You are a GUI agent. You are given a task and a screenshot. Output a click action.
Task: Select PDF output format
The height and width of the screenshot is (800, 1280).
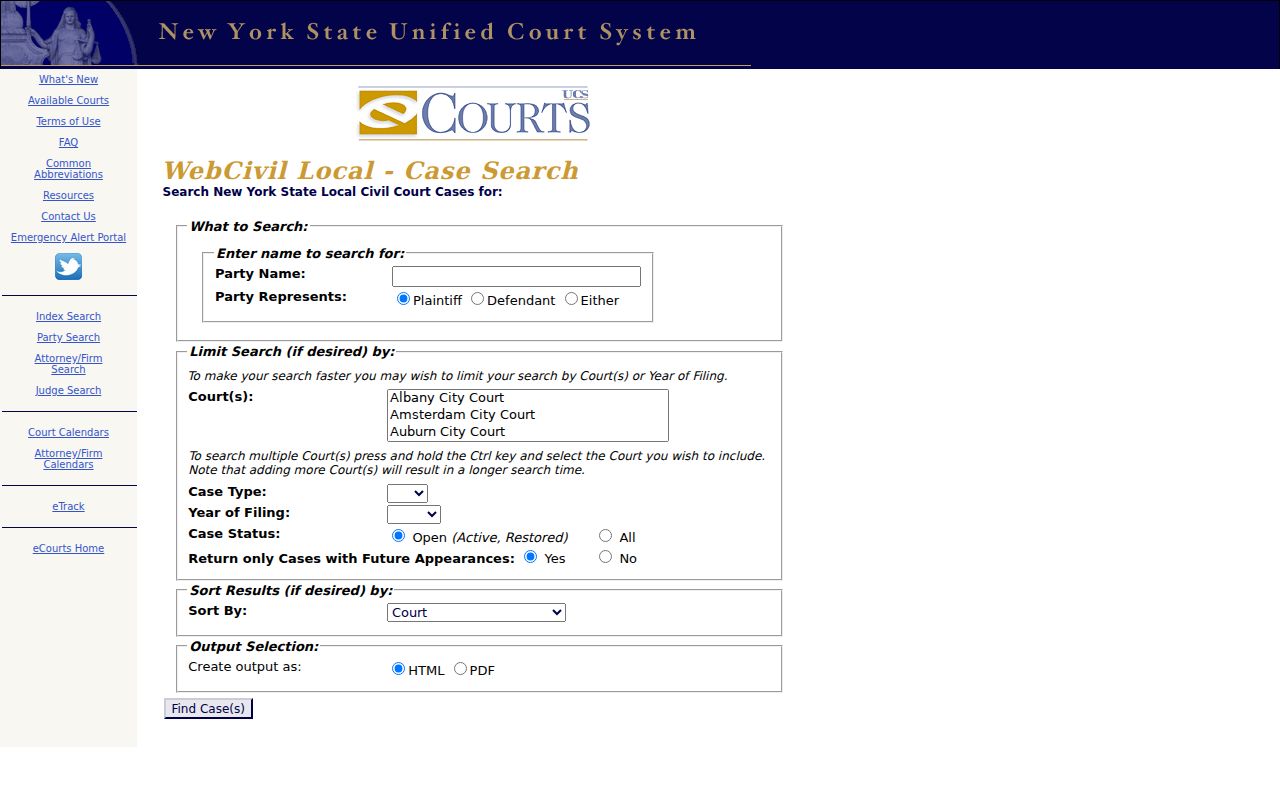point(460,669)
